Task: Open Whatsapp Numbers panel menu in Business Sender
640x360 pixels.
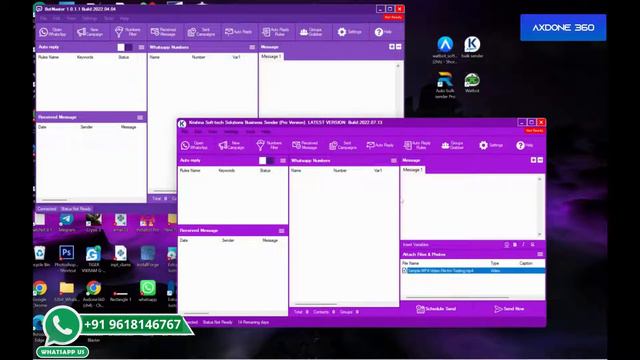Action: pyautogui.click(x=393, y=160)
